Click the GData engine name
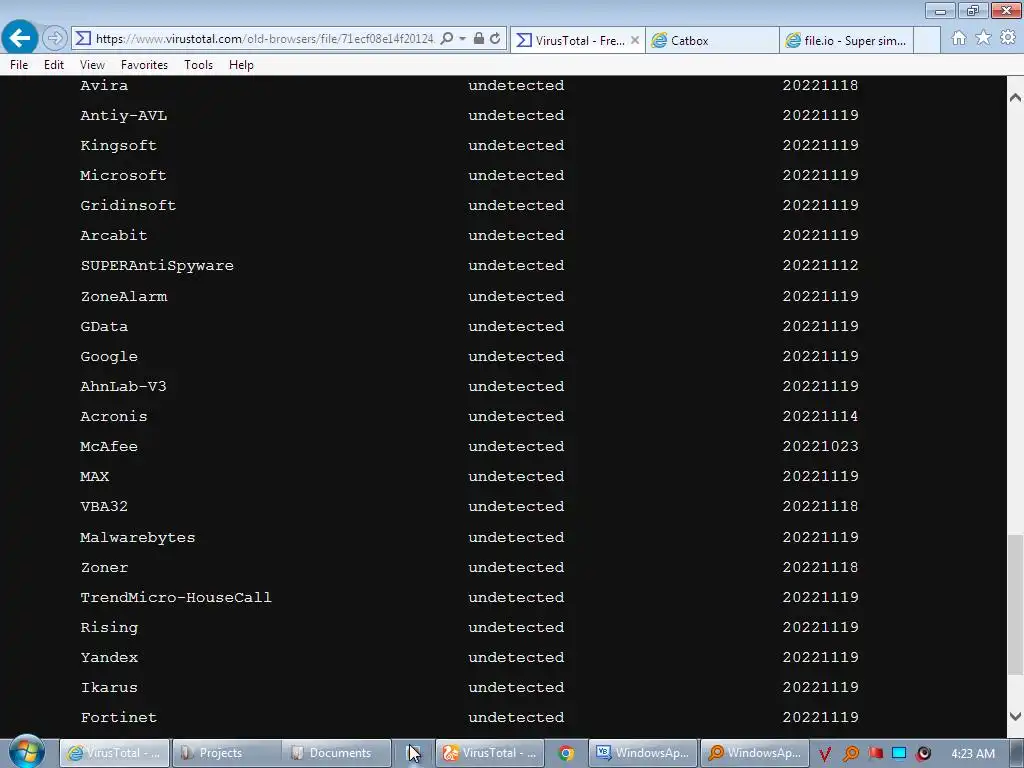The width and height of the screenshot is (1024, 768). (x=104, y=327)
